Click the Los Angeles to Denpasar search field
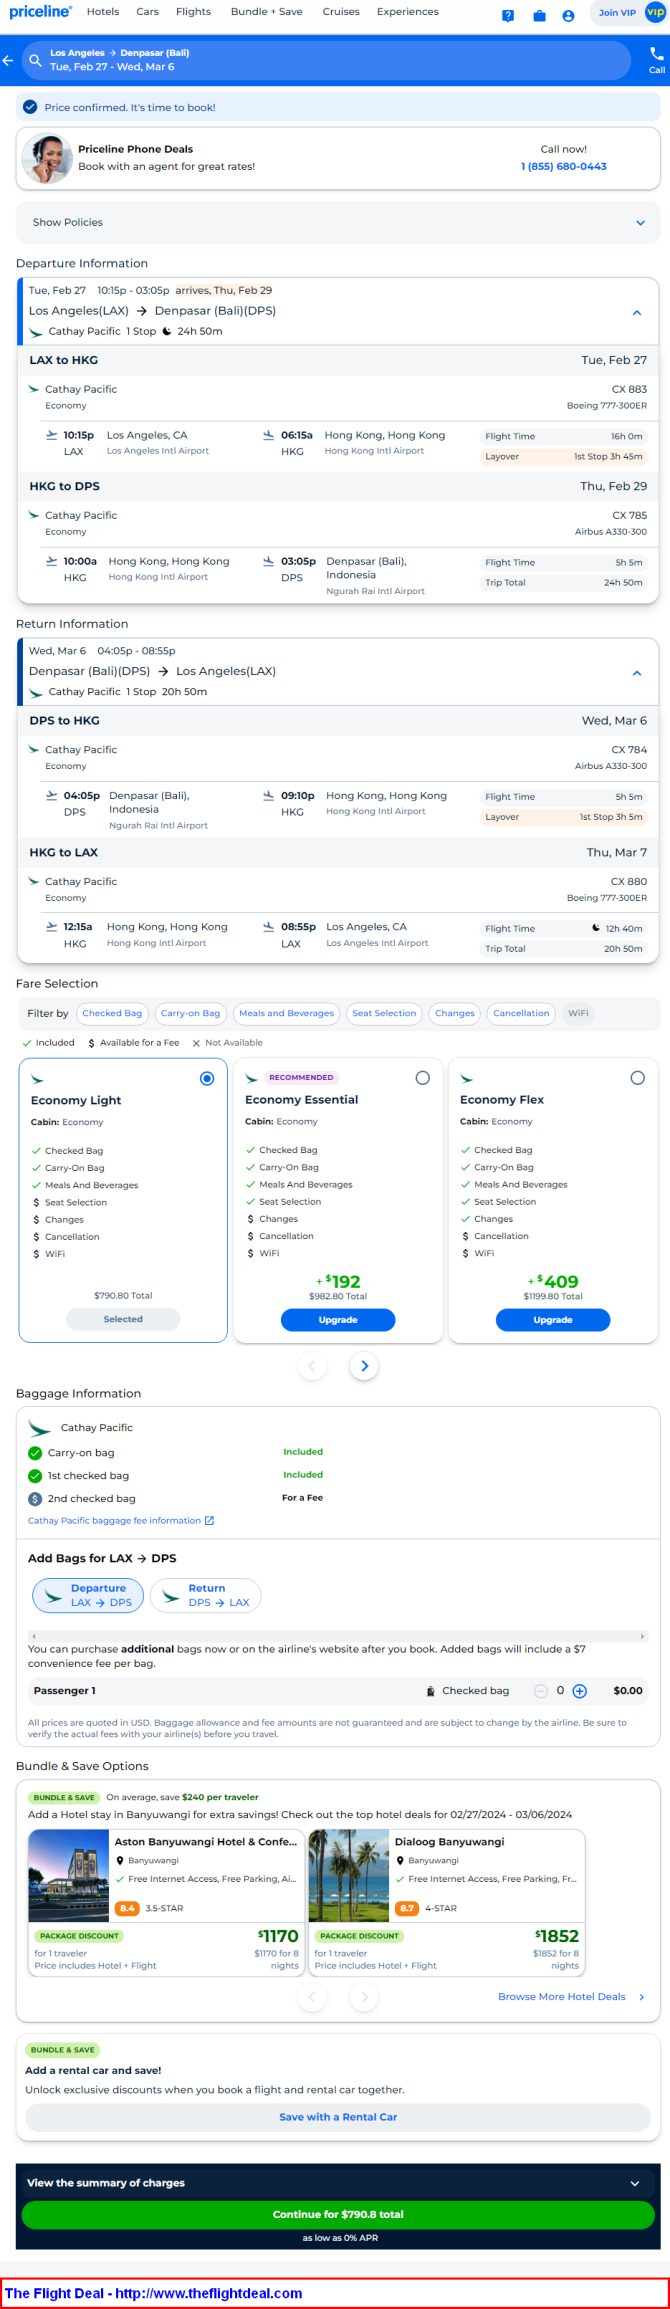 pos(326,60)
